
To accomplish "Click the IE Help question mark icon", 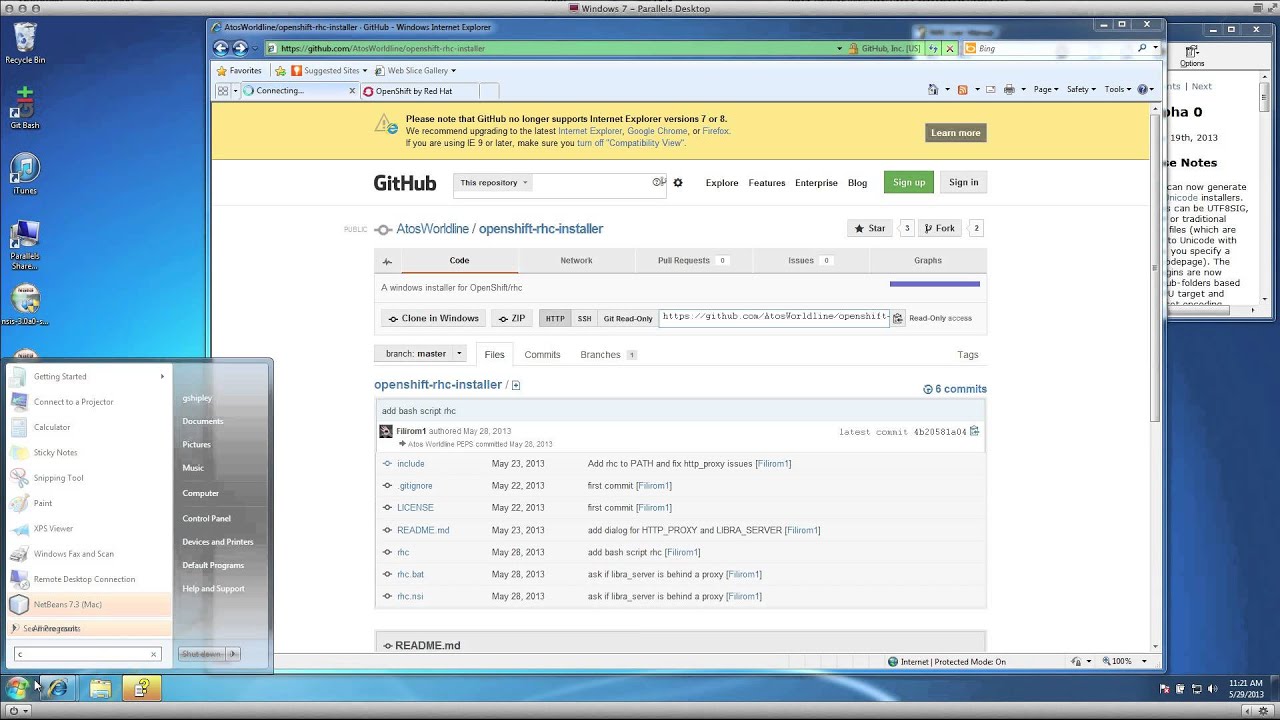I will [1142, 89].
